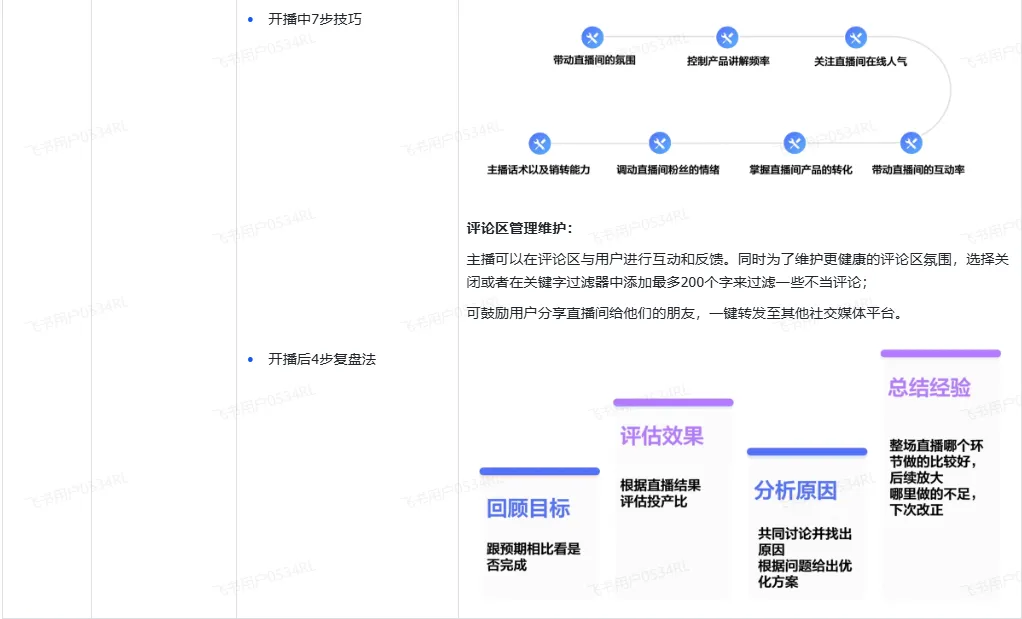Image resolution: width=1022 pixels, height=619 pixels.
Task: Click the label 掌握直播间产品的转化
Action: [x=800, y=169]
